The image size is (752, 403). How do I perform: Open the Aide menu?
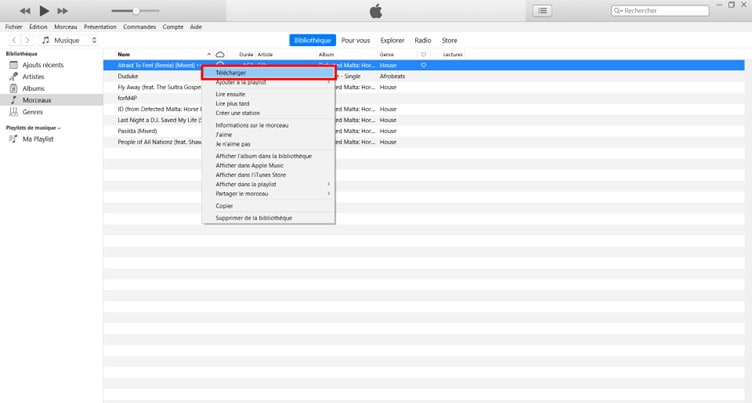pyautogui.click(x=196, y=27)
